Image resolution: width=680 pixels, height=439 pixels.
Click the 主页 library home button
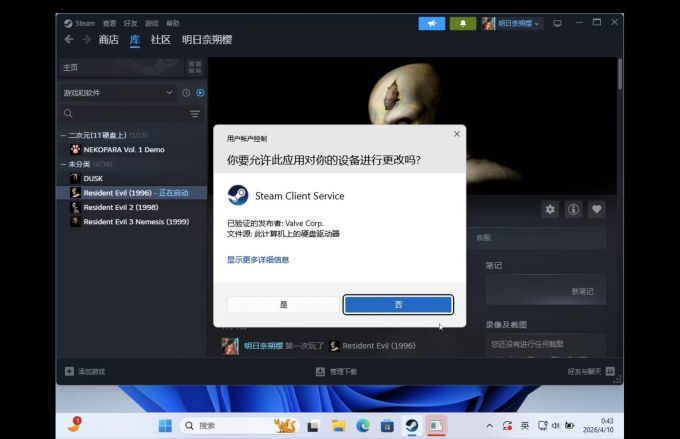121,67
